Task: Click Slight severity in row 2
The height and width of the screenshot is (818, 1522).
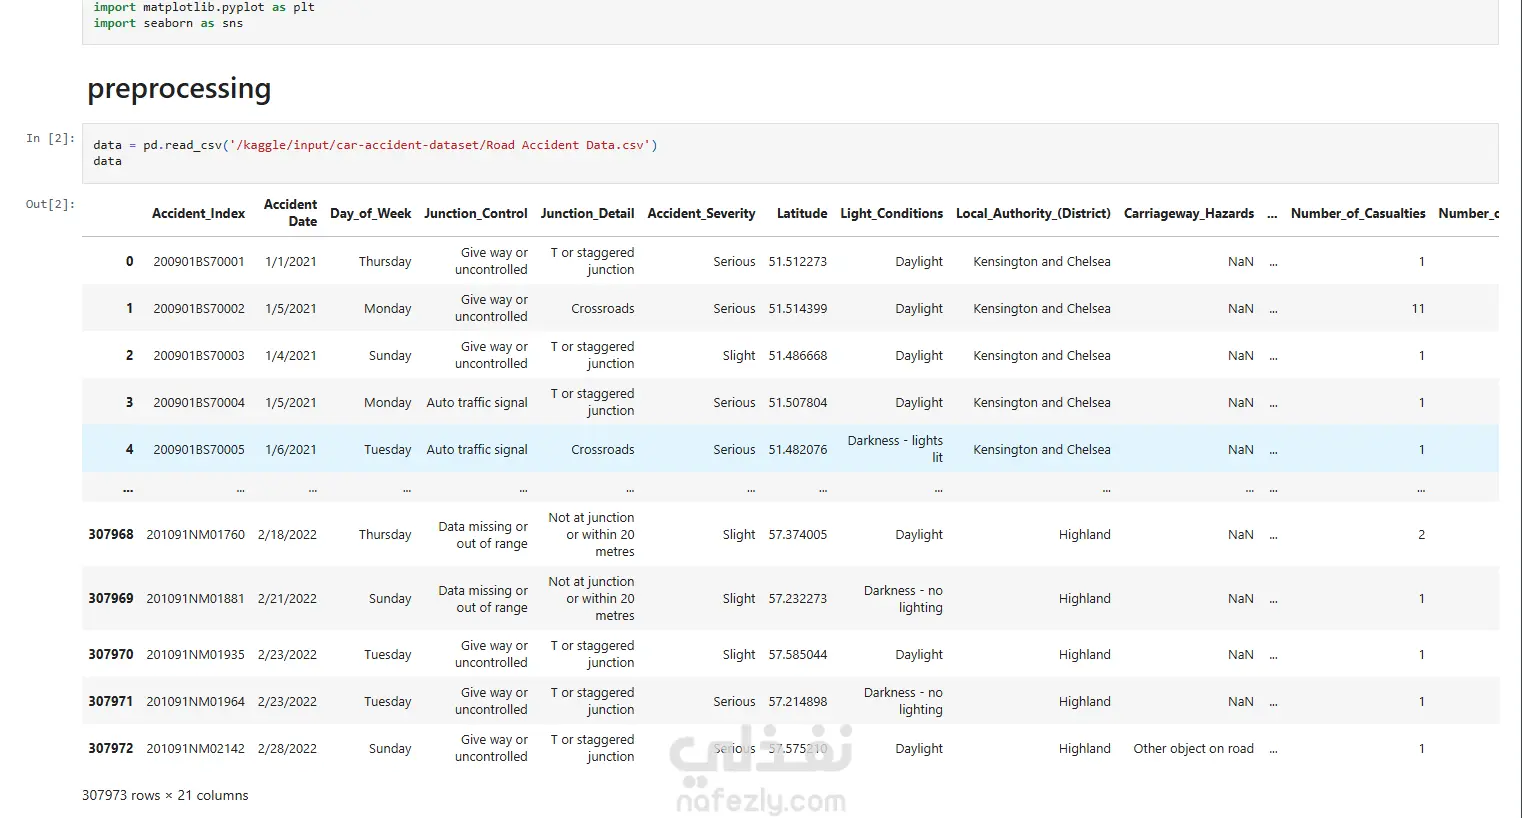Action: (x=739, y=355)
